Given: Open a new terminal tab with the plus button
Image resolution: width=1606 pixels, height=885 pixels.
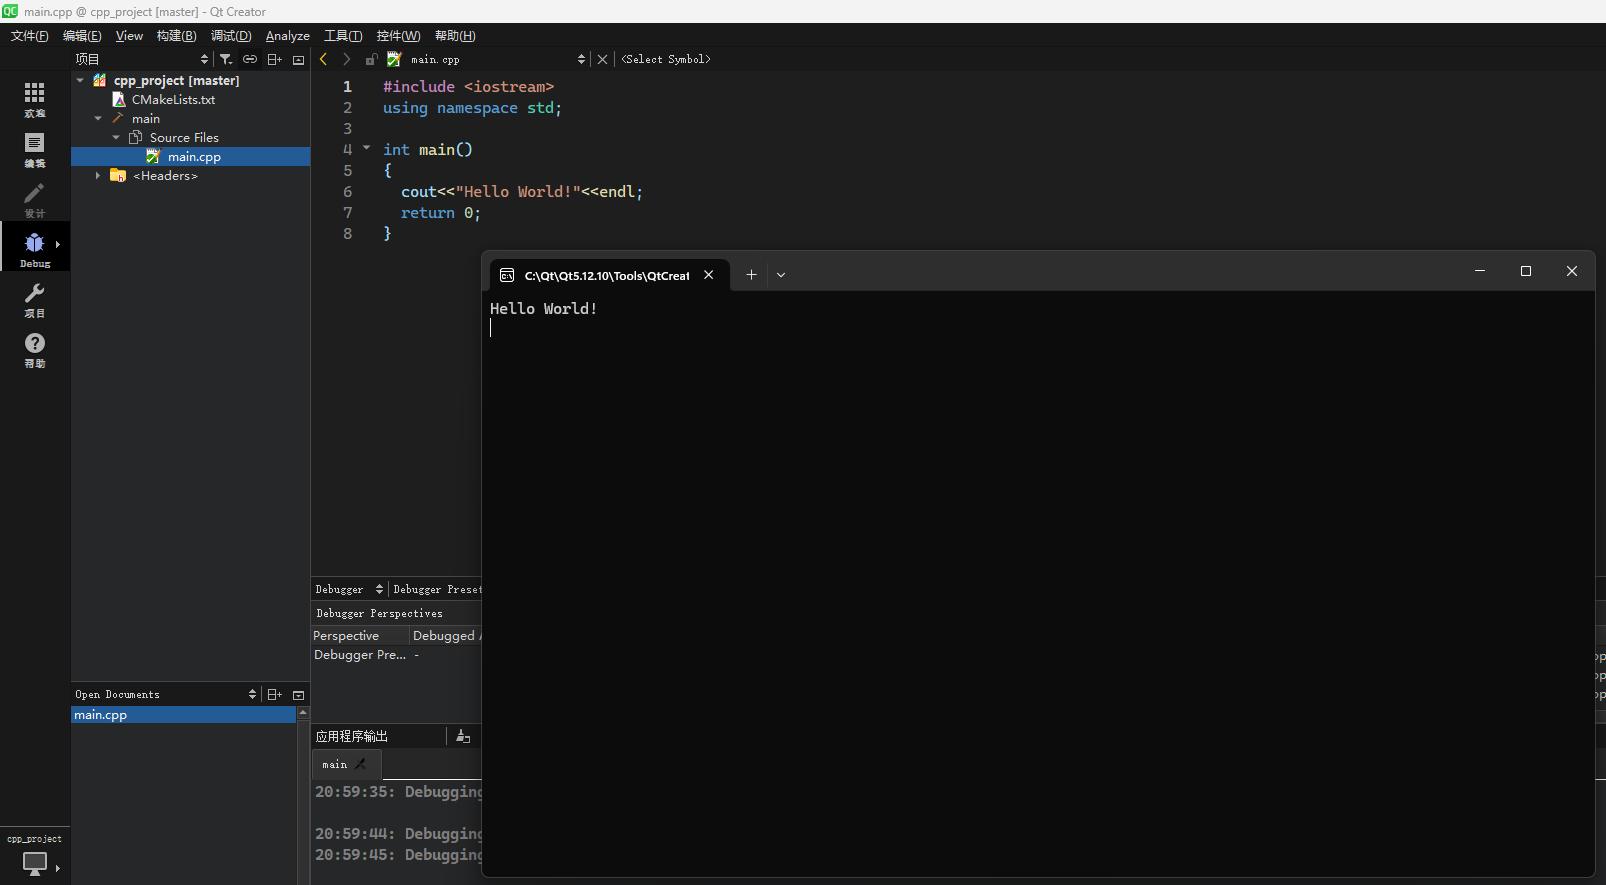Looking at the screenshot, I should point(751,275).
